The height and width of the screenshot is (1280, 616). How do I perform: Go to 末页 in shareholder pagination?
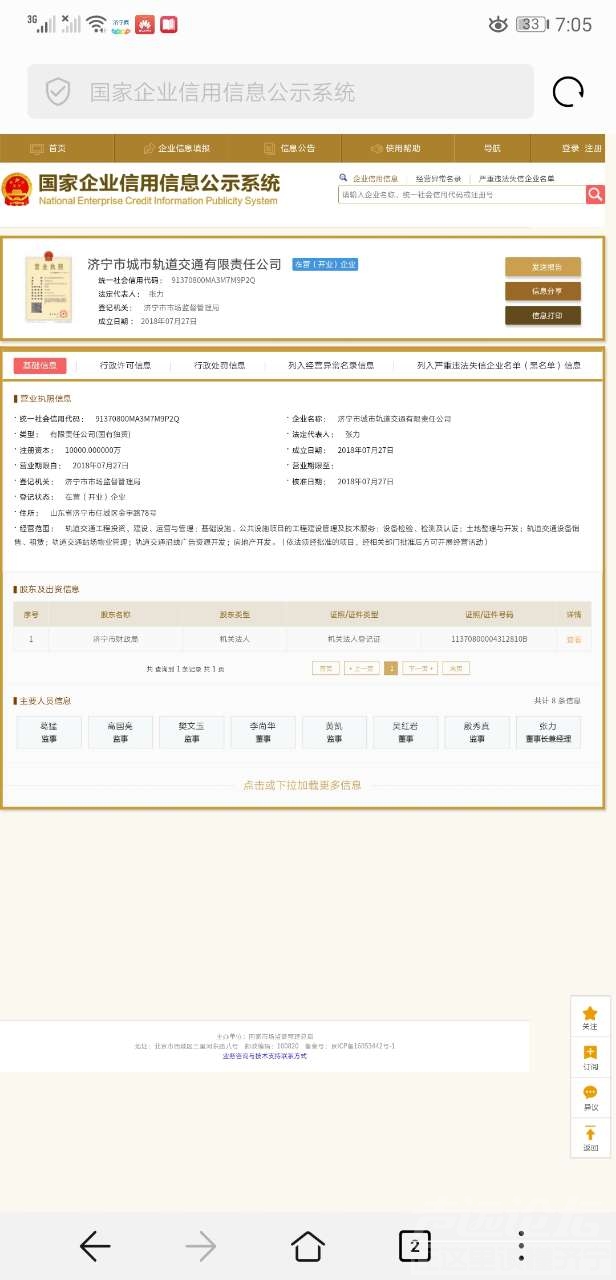point(456,668)
